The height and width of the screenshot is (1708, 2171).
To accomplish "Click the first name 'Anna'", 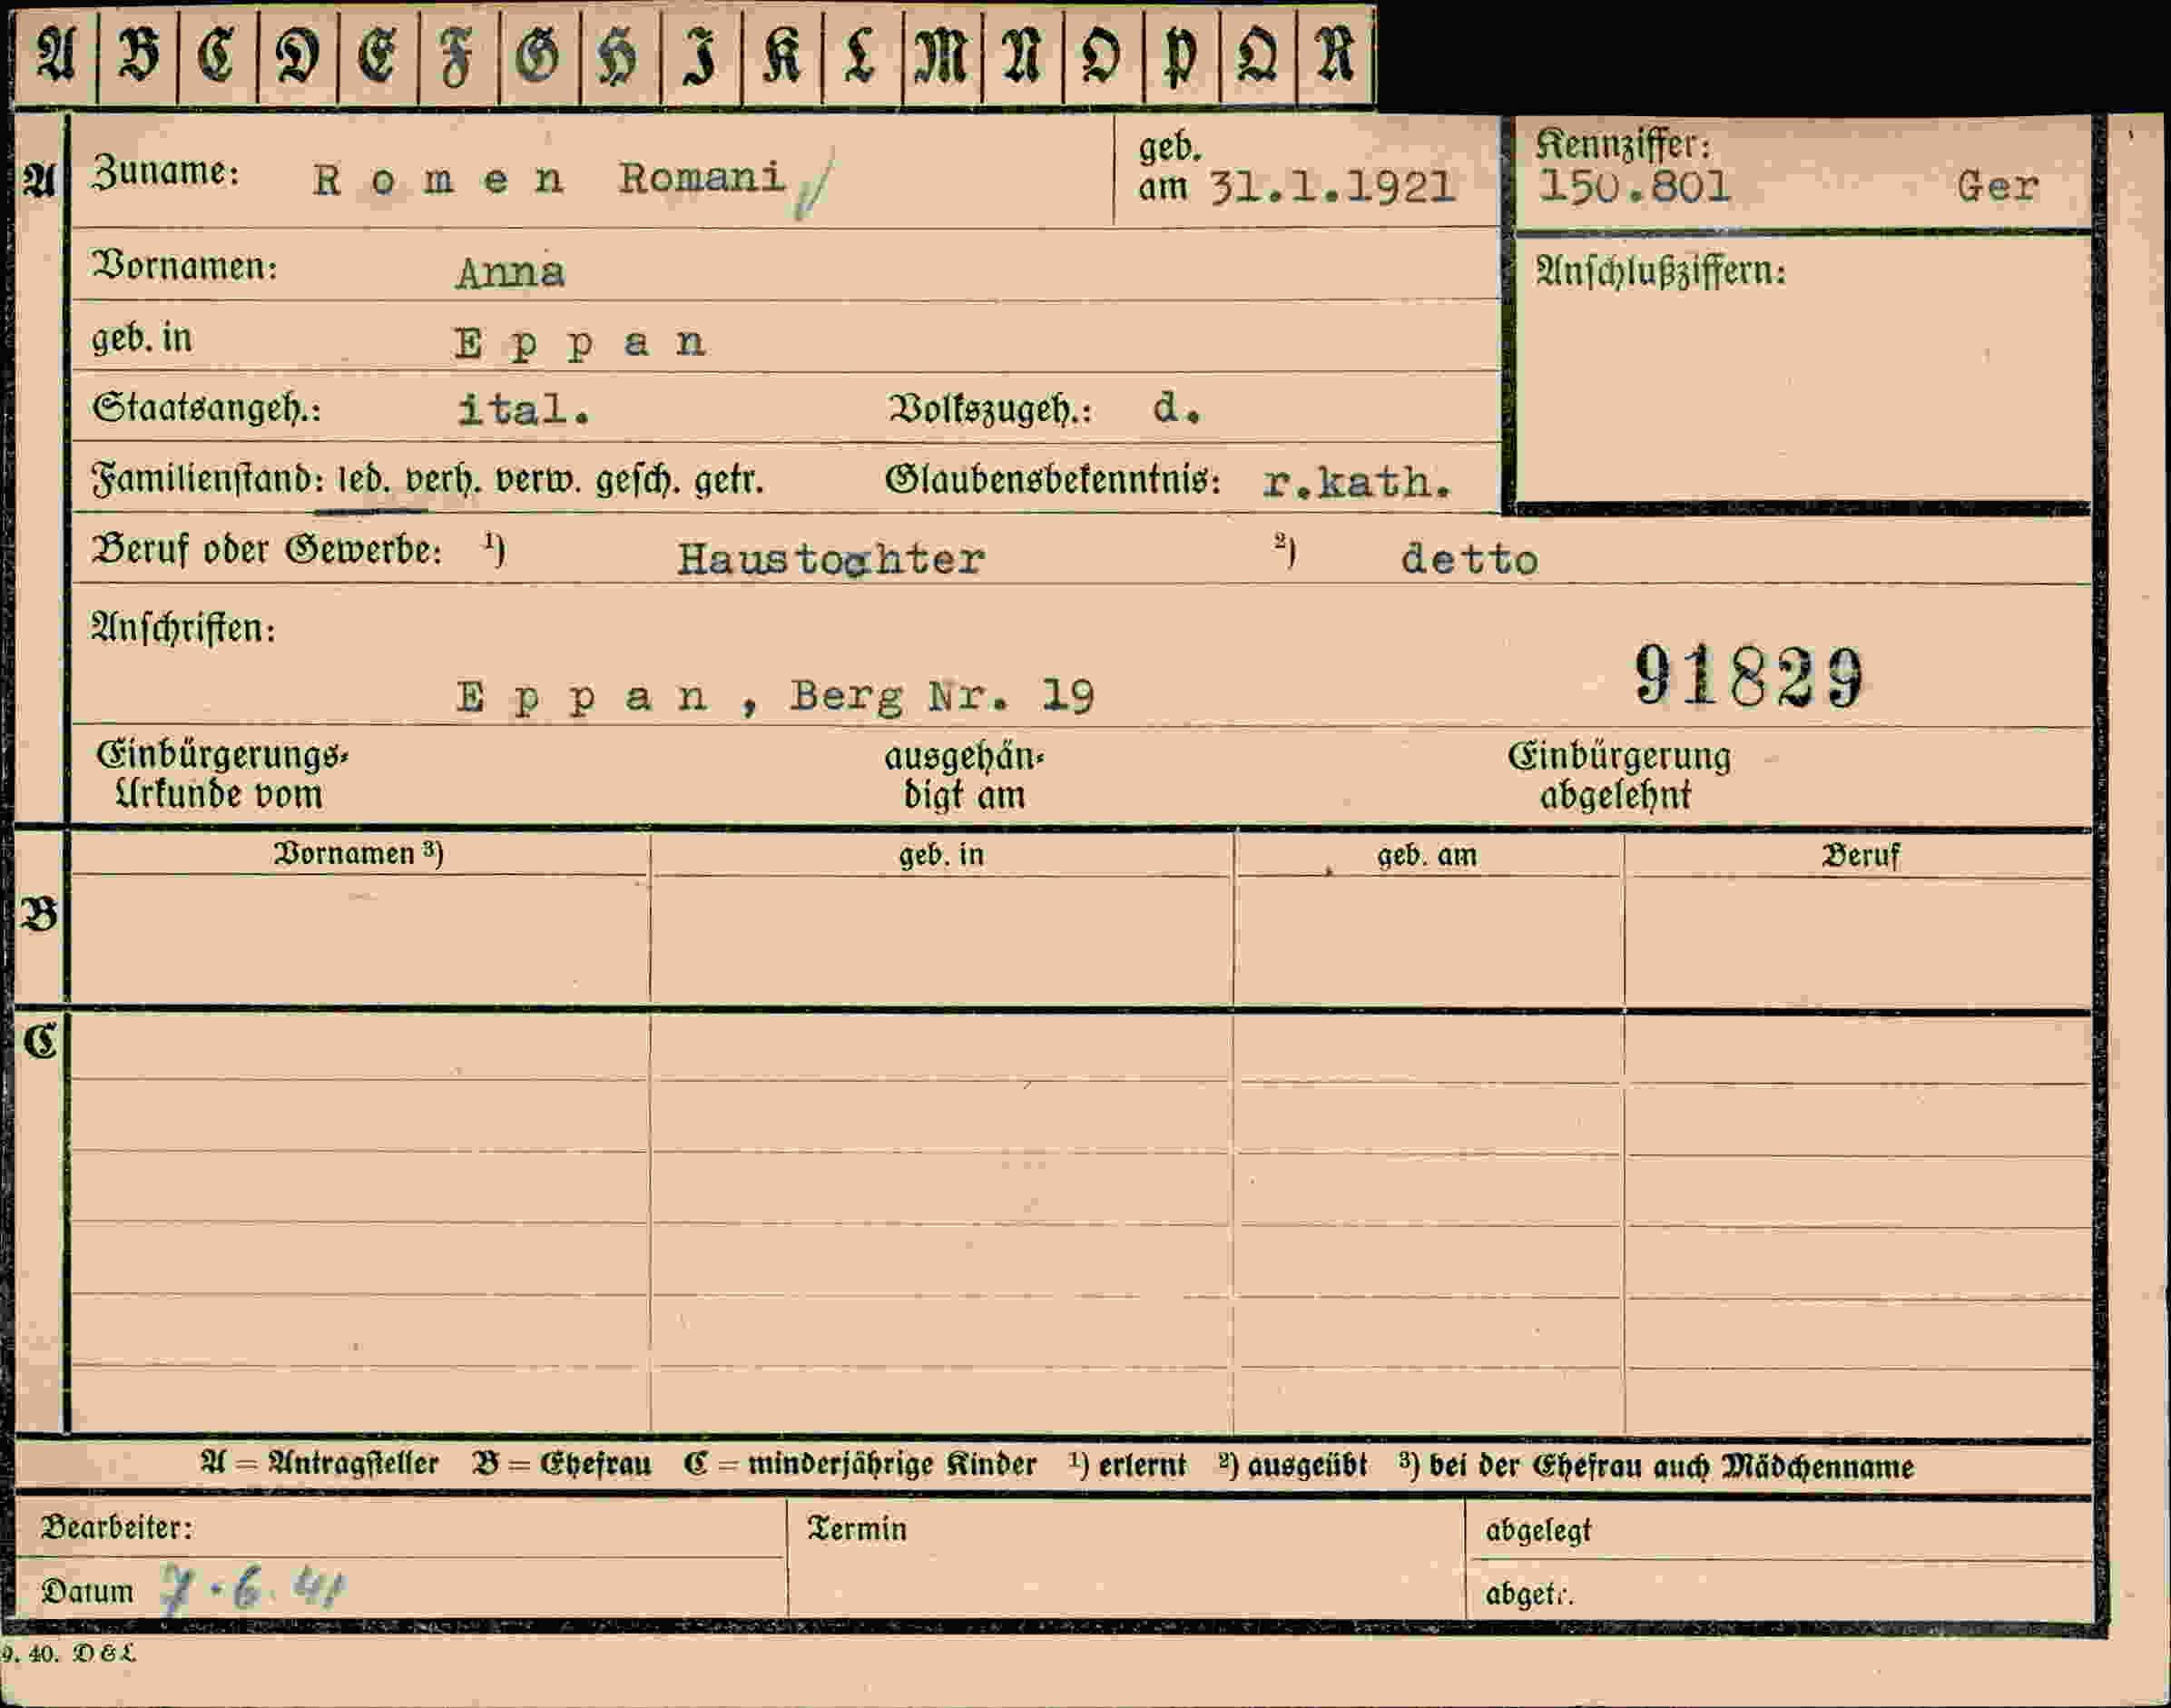I will click(510, 272).
